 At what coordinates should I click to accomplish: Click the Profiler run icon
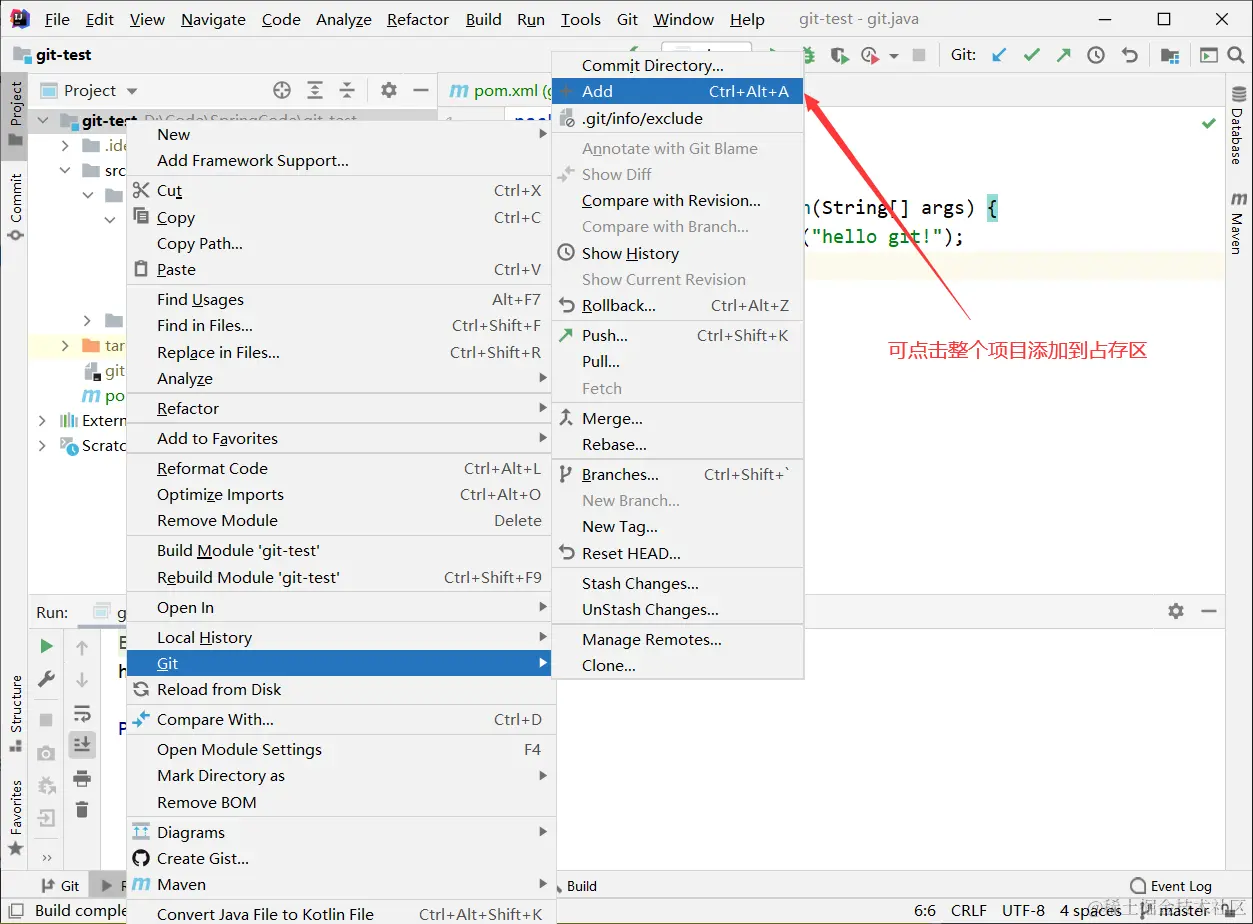tap(870, 55)
